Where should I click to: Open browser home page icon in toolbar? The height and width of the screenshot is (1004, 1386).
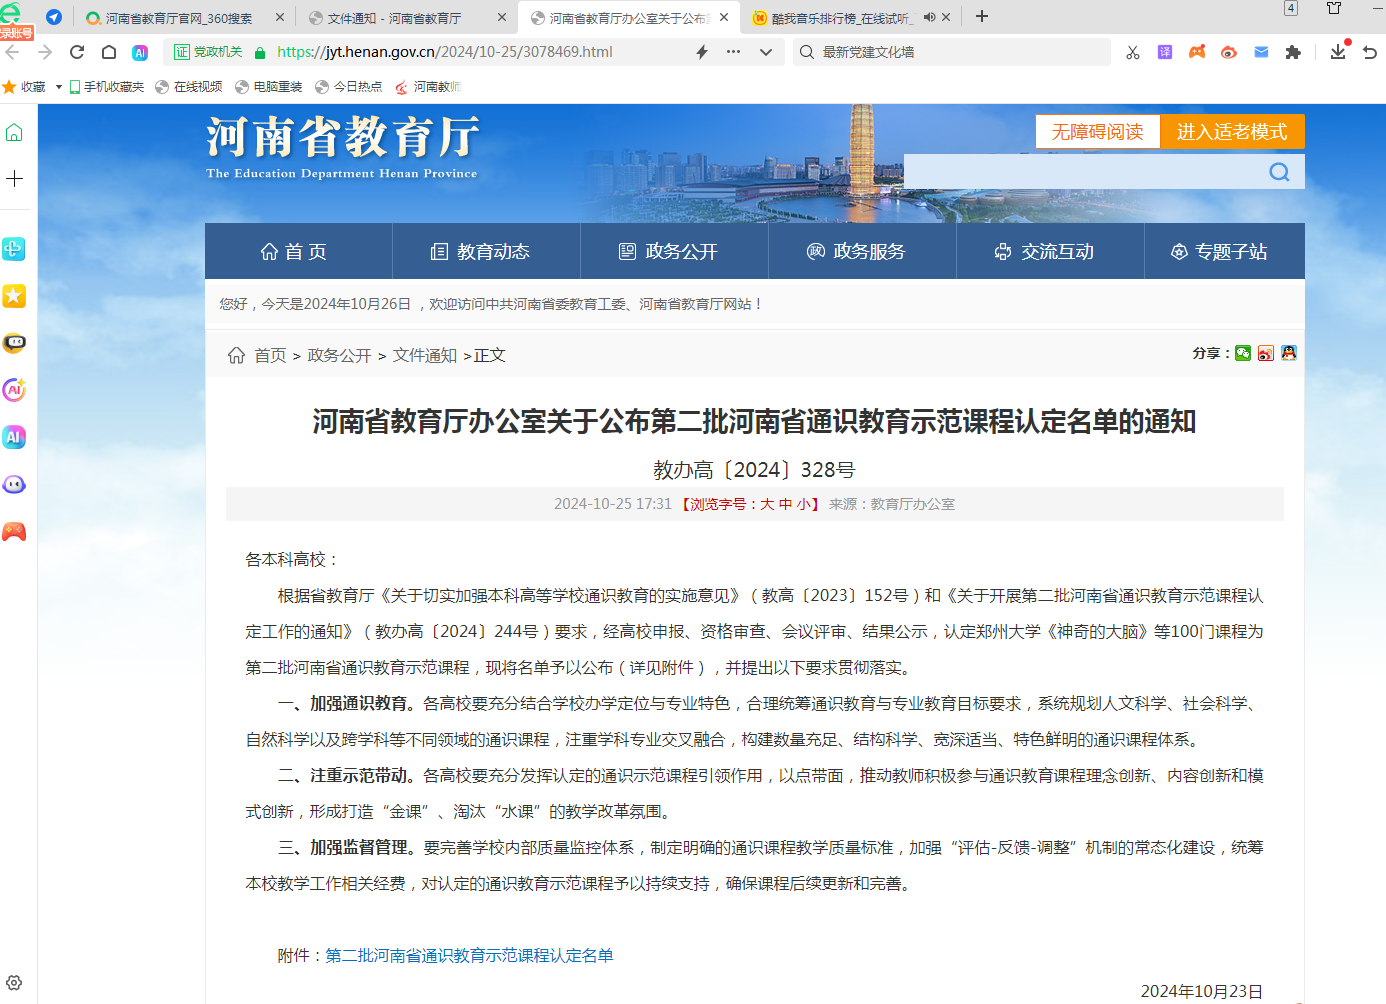[109, 52]
